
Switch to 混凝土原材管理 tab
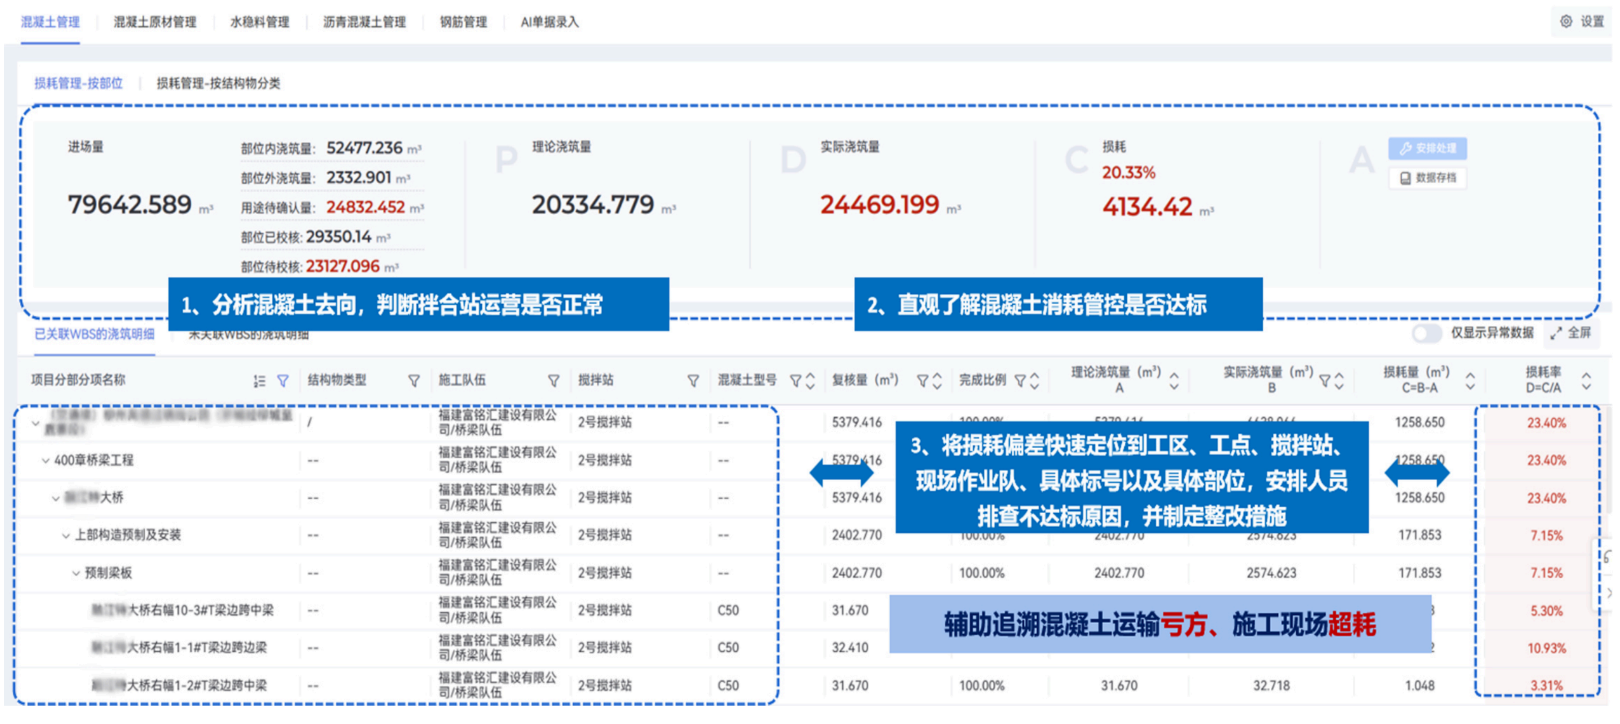point(155,22)
